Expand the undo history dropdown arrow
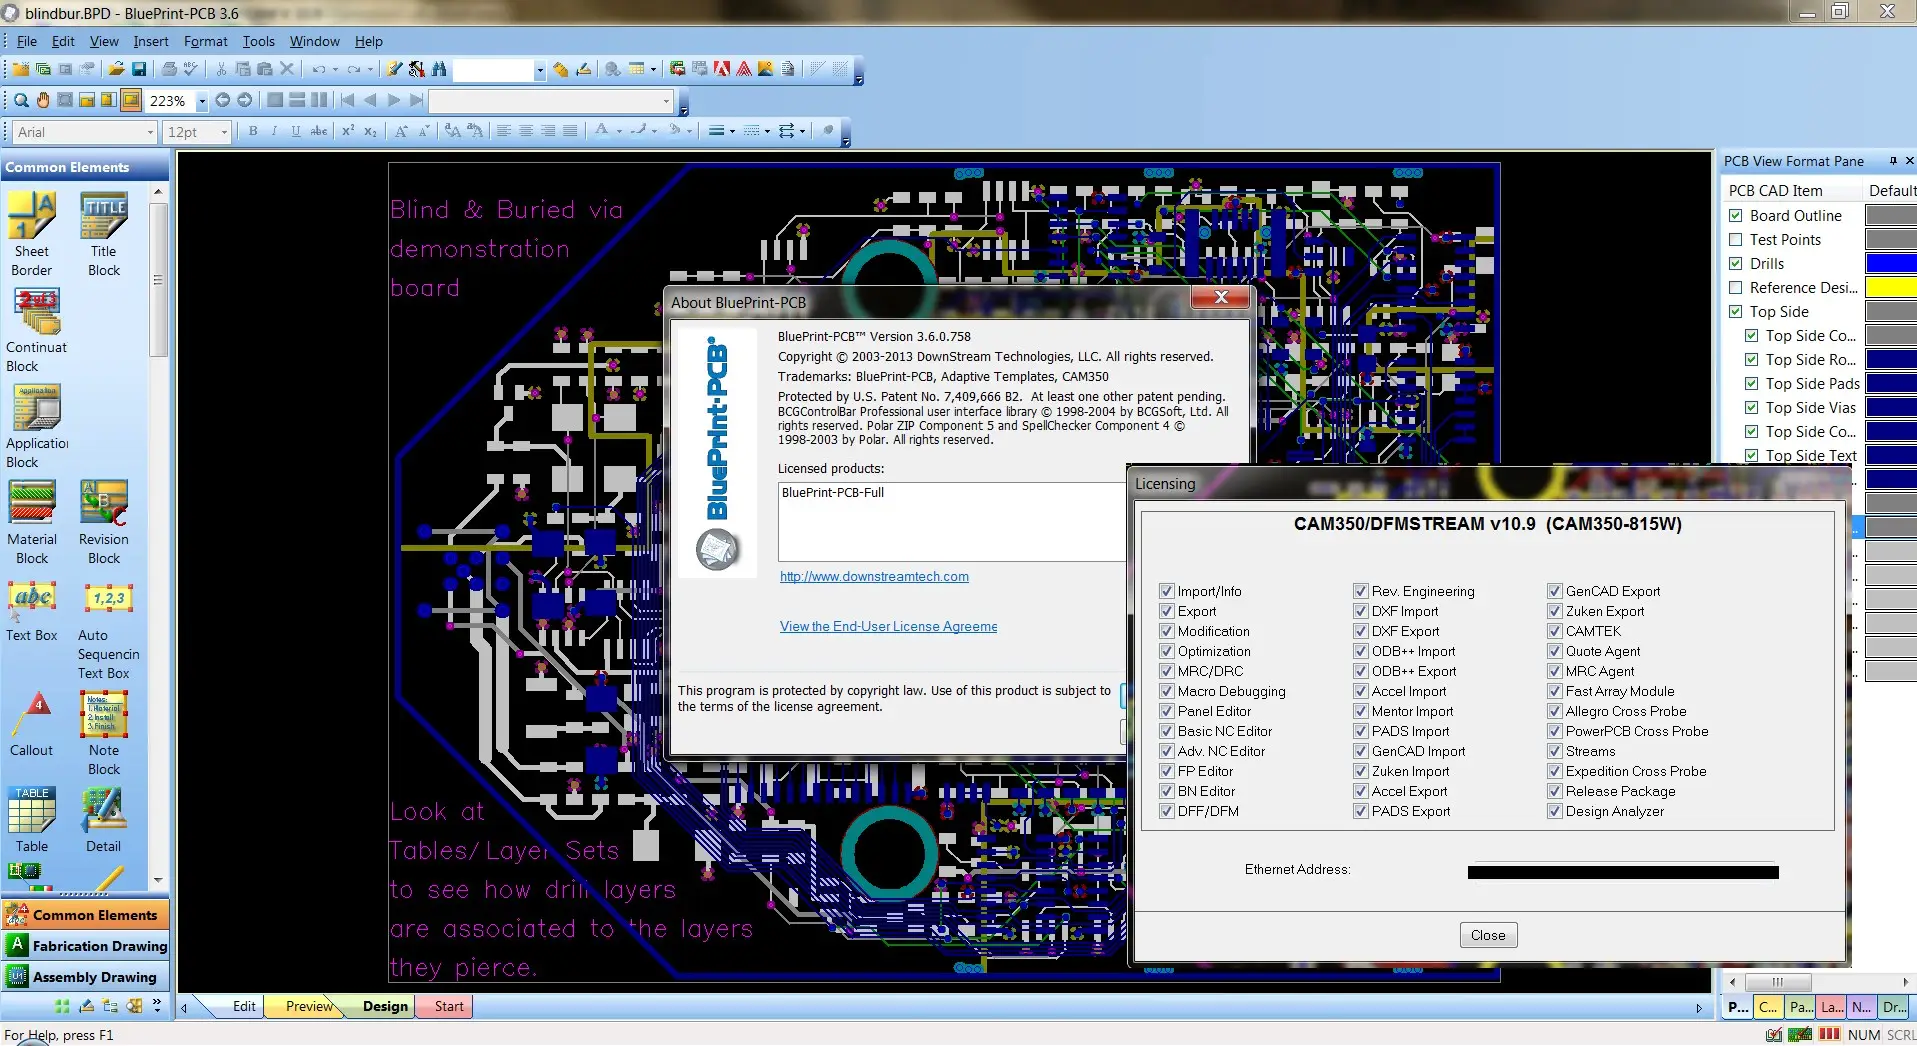Screen dimensions: 1917x1046 pyautogui.click(x=335, y=69)
